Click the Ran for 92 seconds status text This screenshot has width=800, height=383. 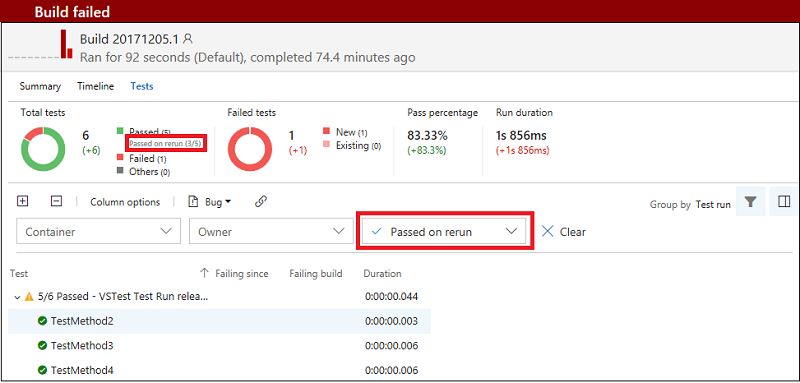click(247, 57)
